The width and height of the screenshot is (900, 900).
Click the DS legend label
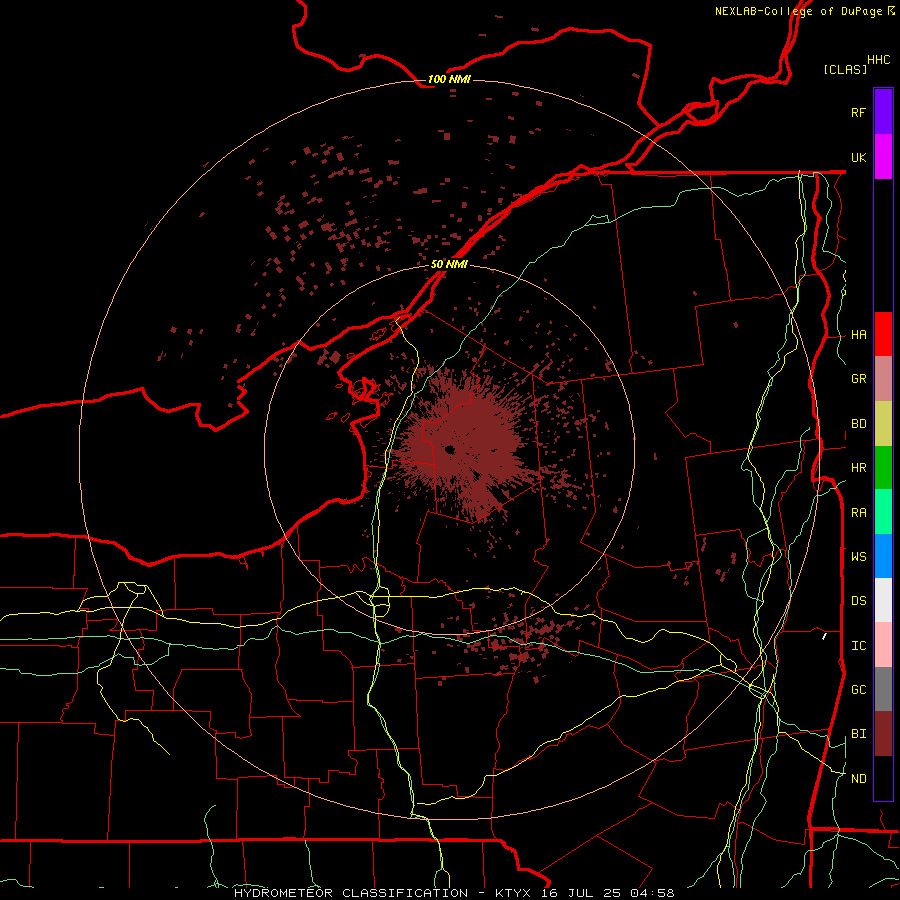point(859,601)
